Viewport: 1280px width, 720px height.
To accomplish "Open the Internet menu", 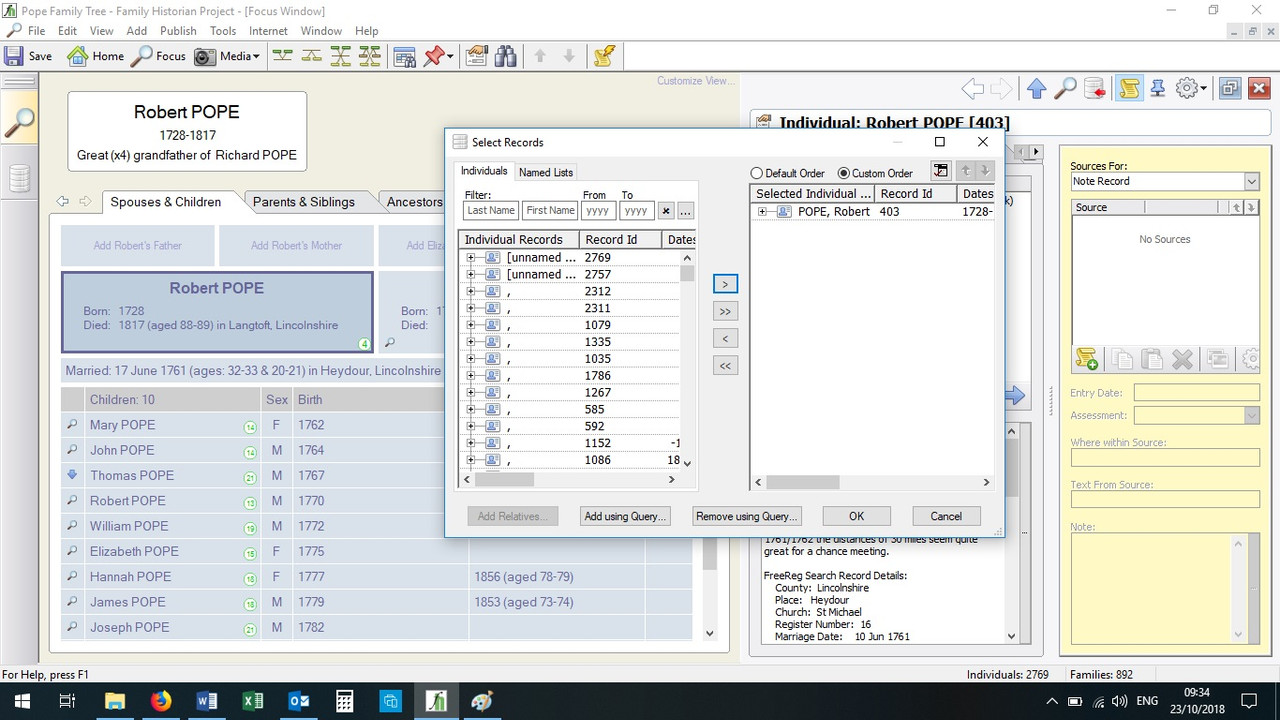I will click(268, 31).
